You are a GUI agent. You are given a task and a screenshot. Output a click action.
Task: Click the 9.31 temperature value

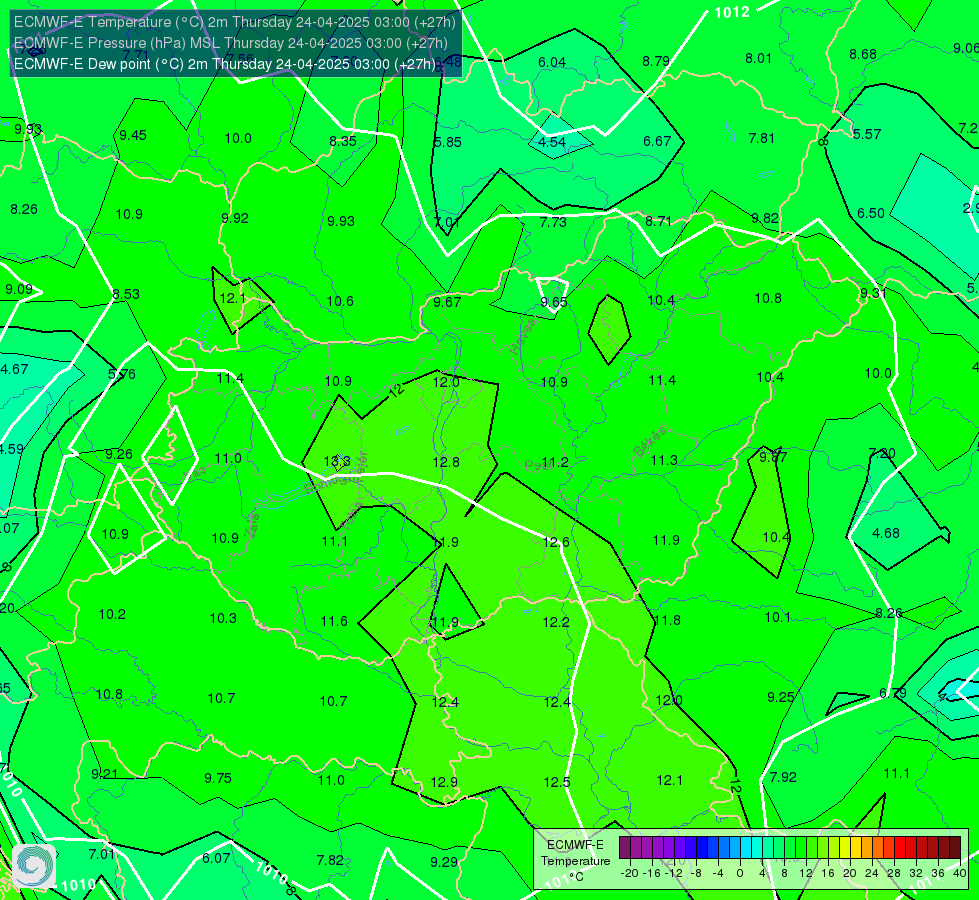[x=873, y=293]
